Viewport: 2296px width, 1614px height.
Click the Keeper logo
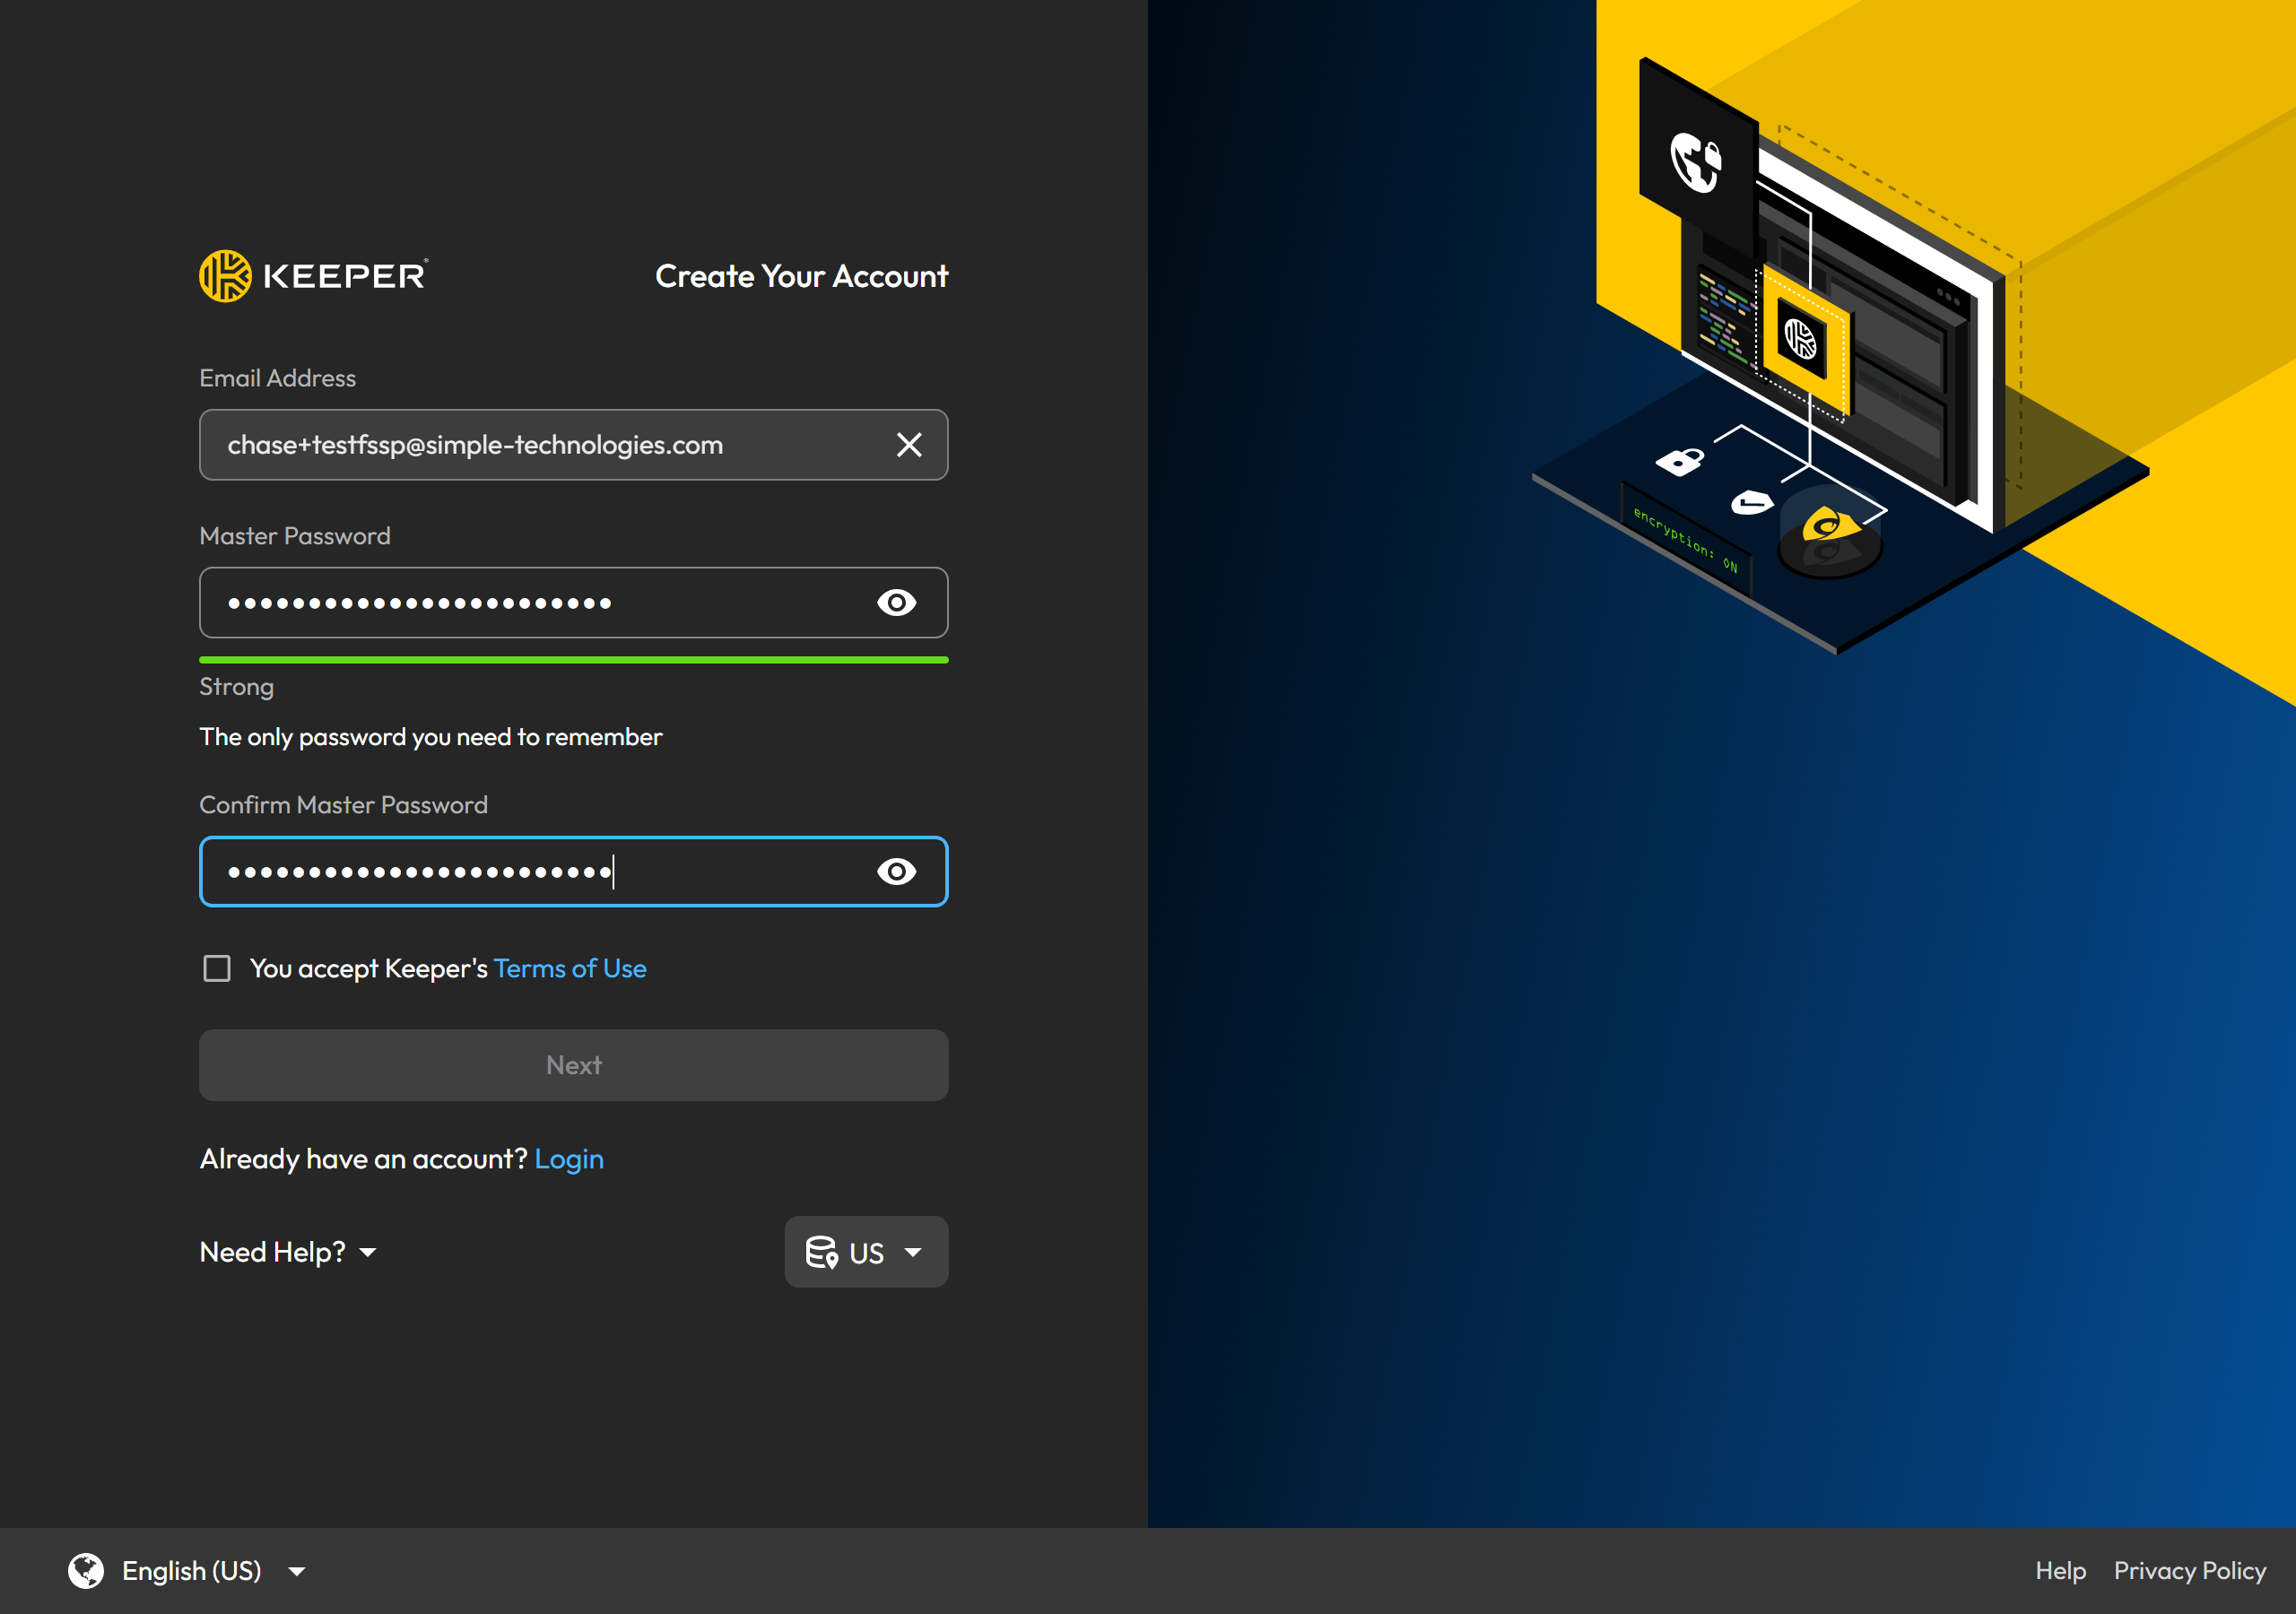coord(313,276)
